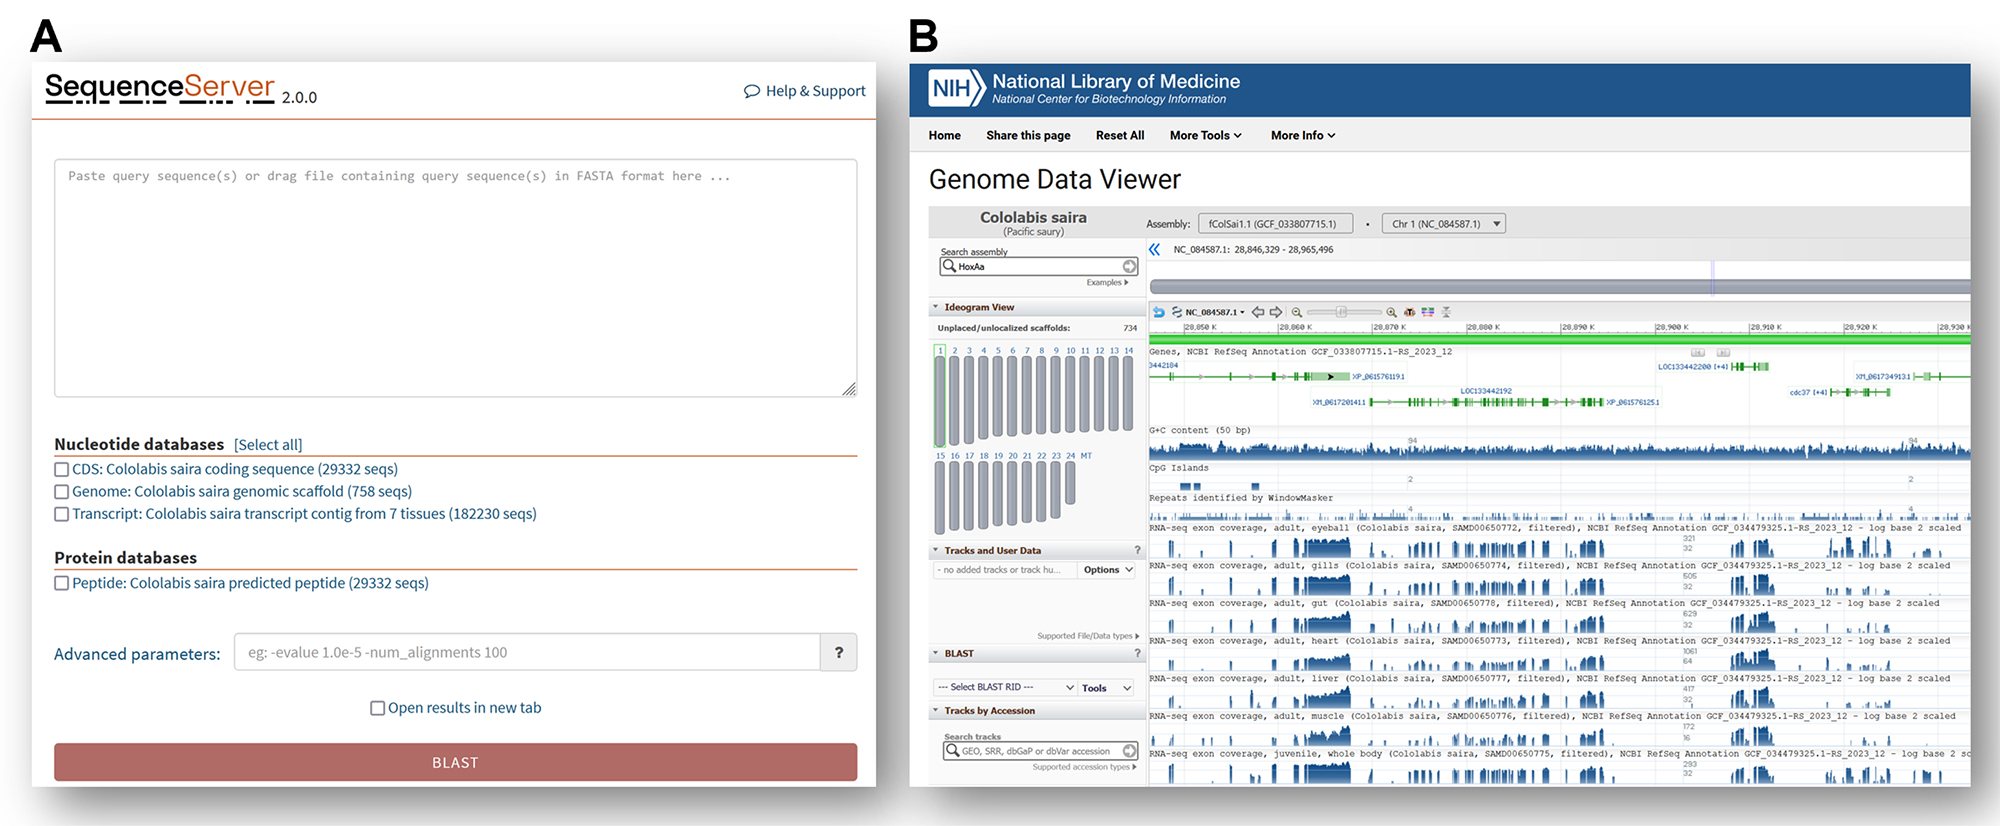Open the Chr 1 chromosome dropdown
Image resolution: width=2000 pixels, height=826 pixels.
click(1443, 224)
